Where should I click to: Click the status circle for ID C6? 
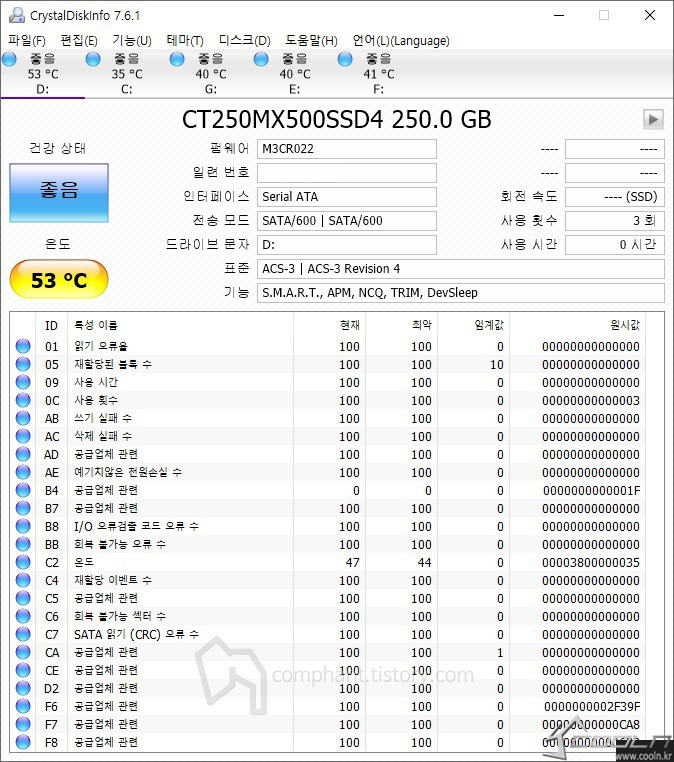tap(23, 616)
